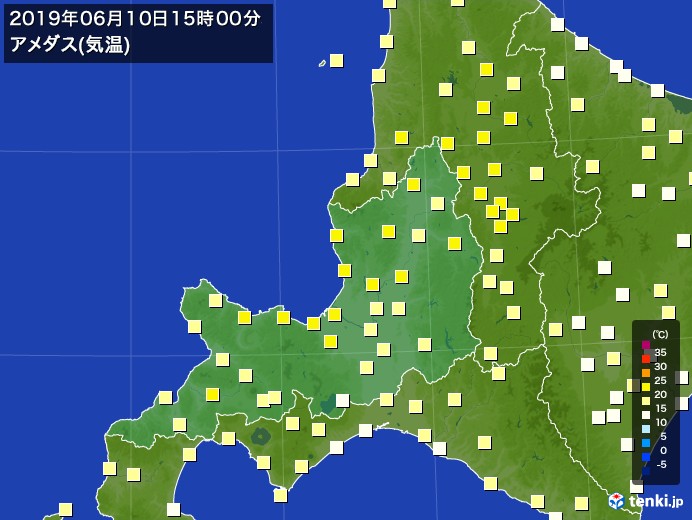Image resolution: width=692 pixels, height=520 pixels.
Task: Click the legend value 10
Action: pos(660,422)
